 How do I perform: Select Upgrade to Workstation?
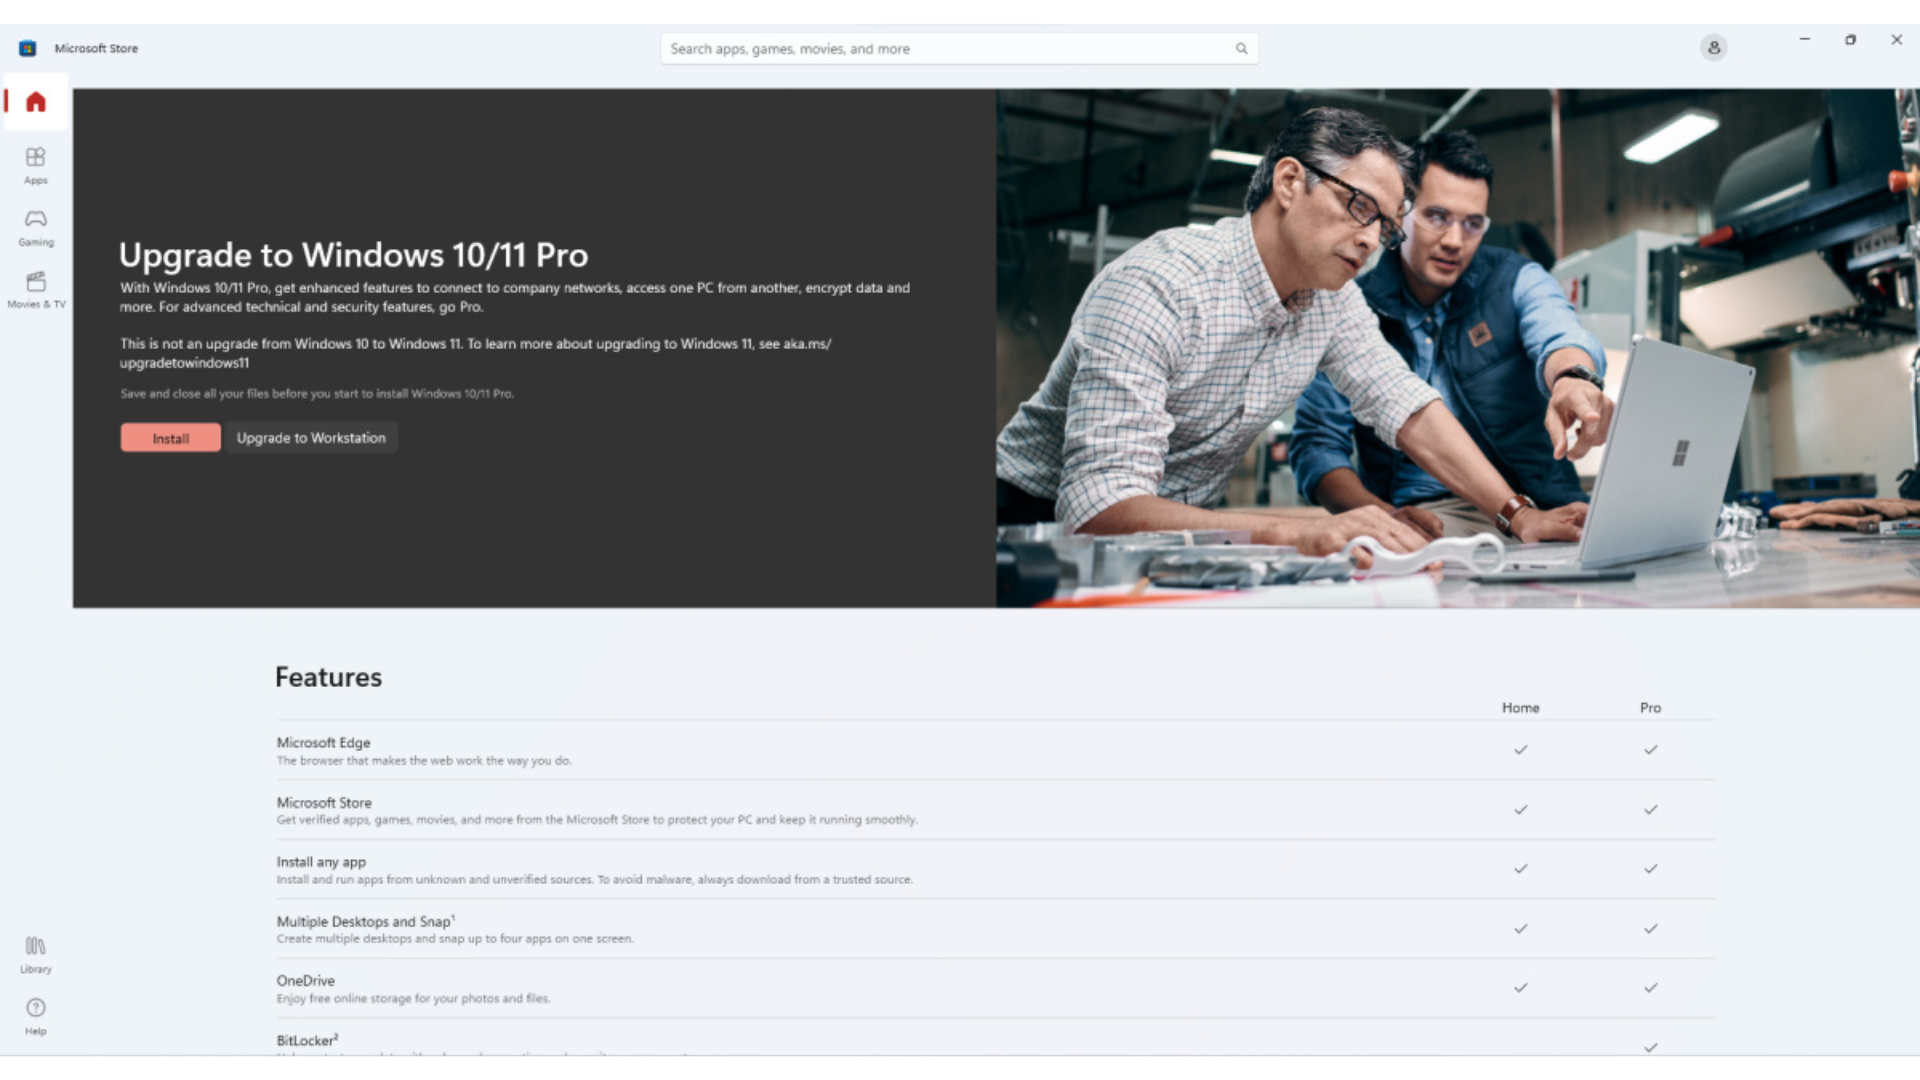pyautogui.click(x=311, y=437)
